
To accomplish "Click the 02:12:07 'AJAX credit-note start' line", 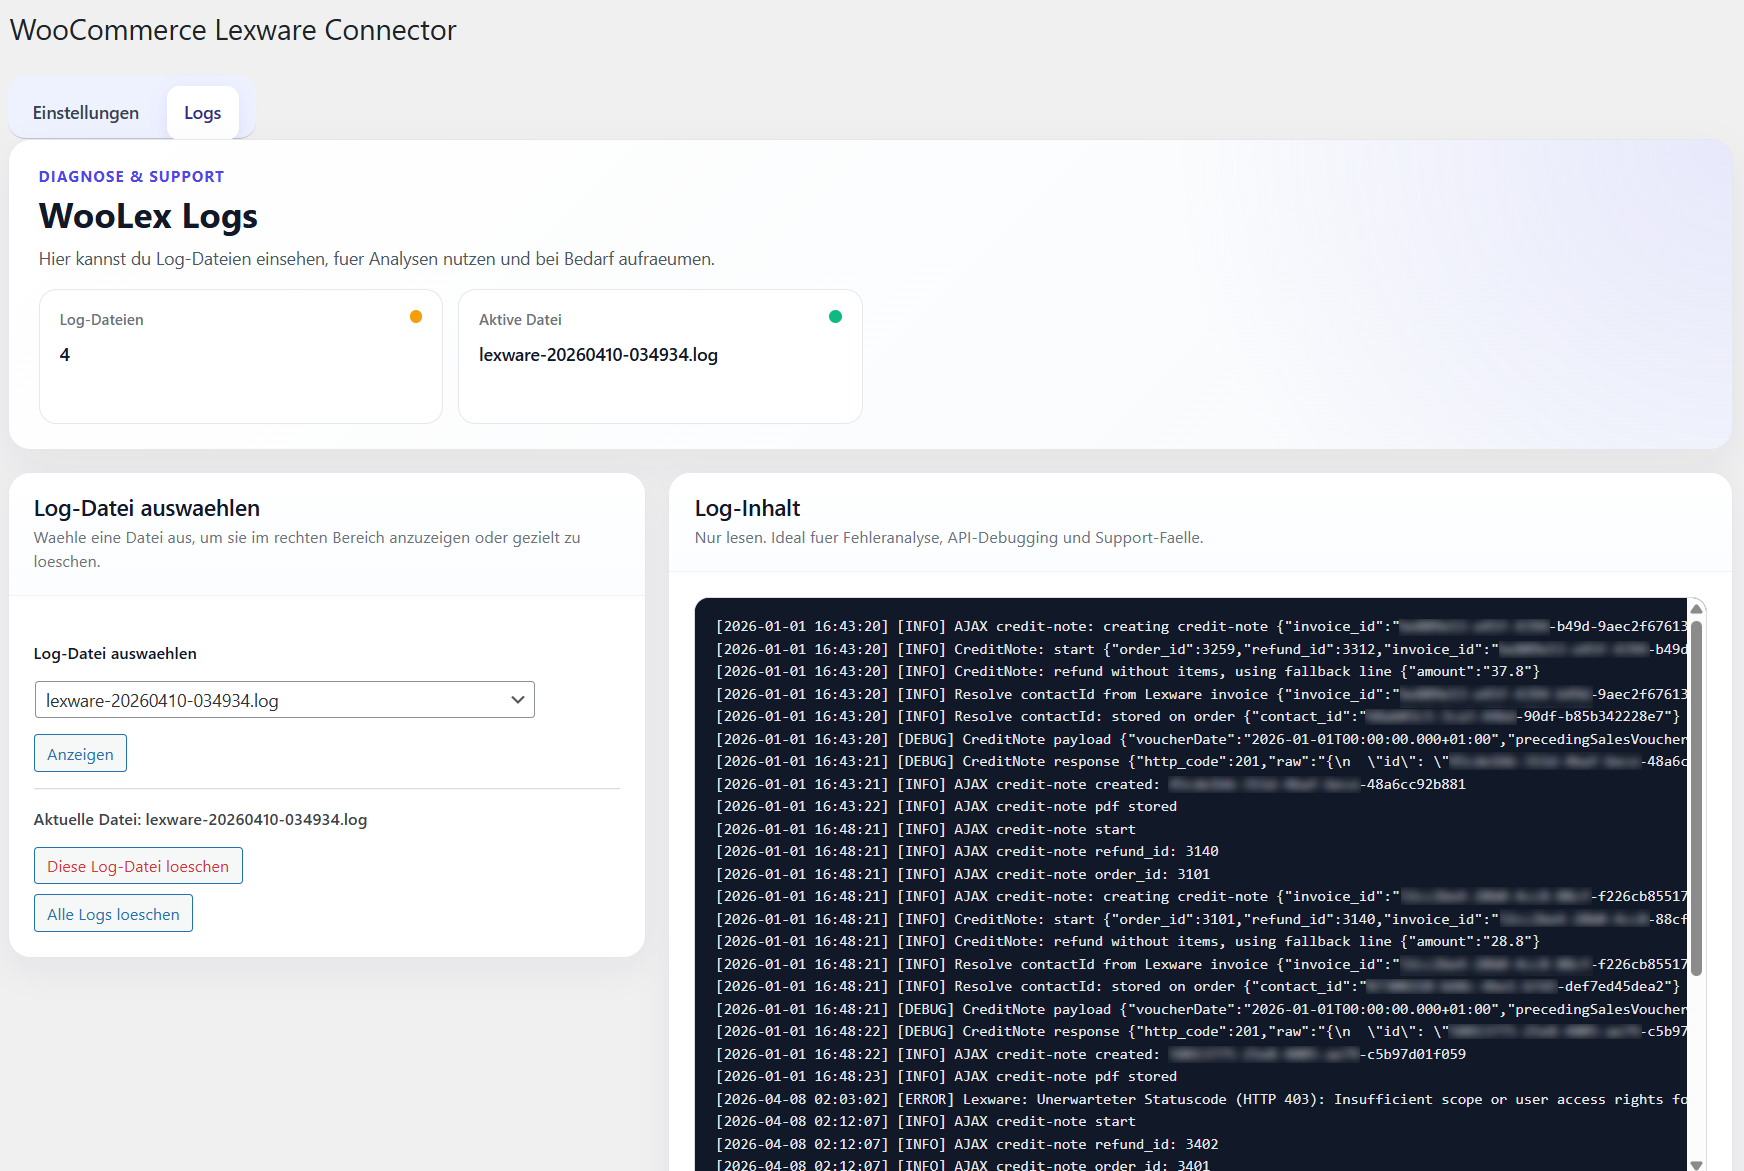I will coord(925,1122).
